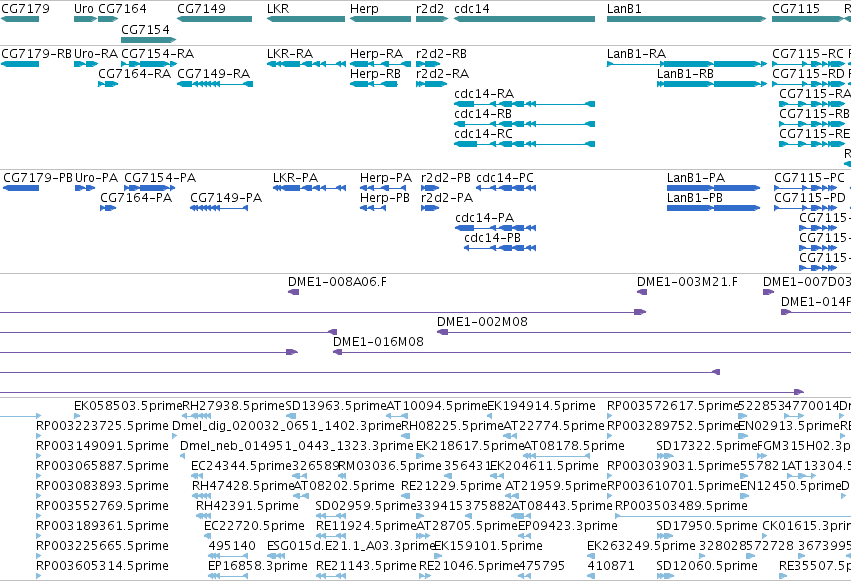Open protein cdc14-PA label
Viewport: 851px width, 581px height.
pos(485,218)
